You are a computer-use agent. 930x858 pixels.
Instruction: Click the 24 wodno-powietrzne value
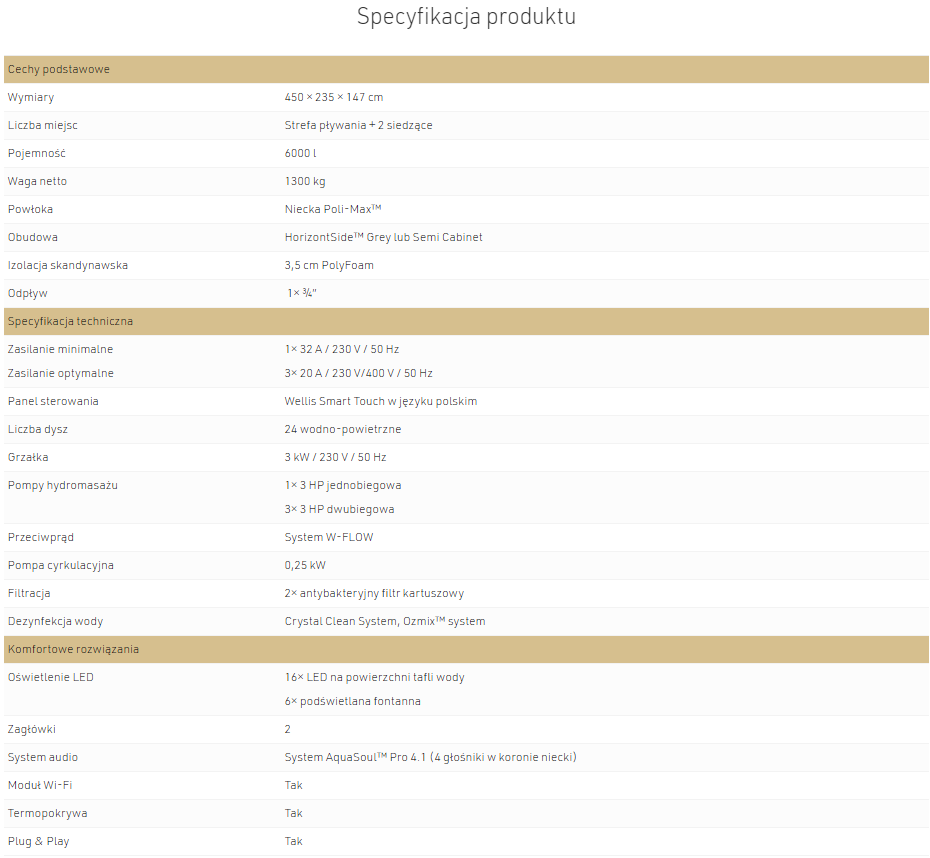tap(343, 429)
